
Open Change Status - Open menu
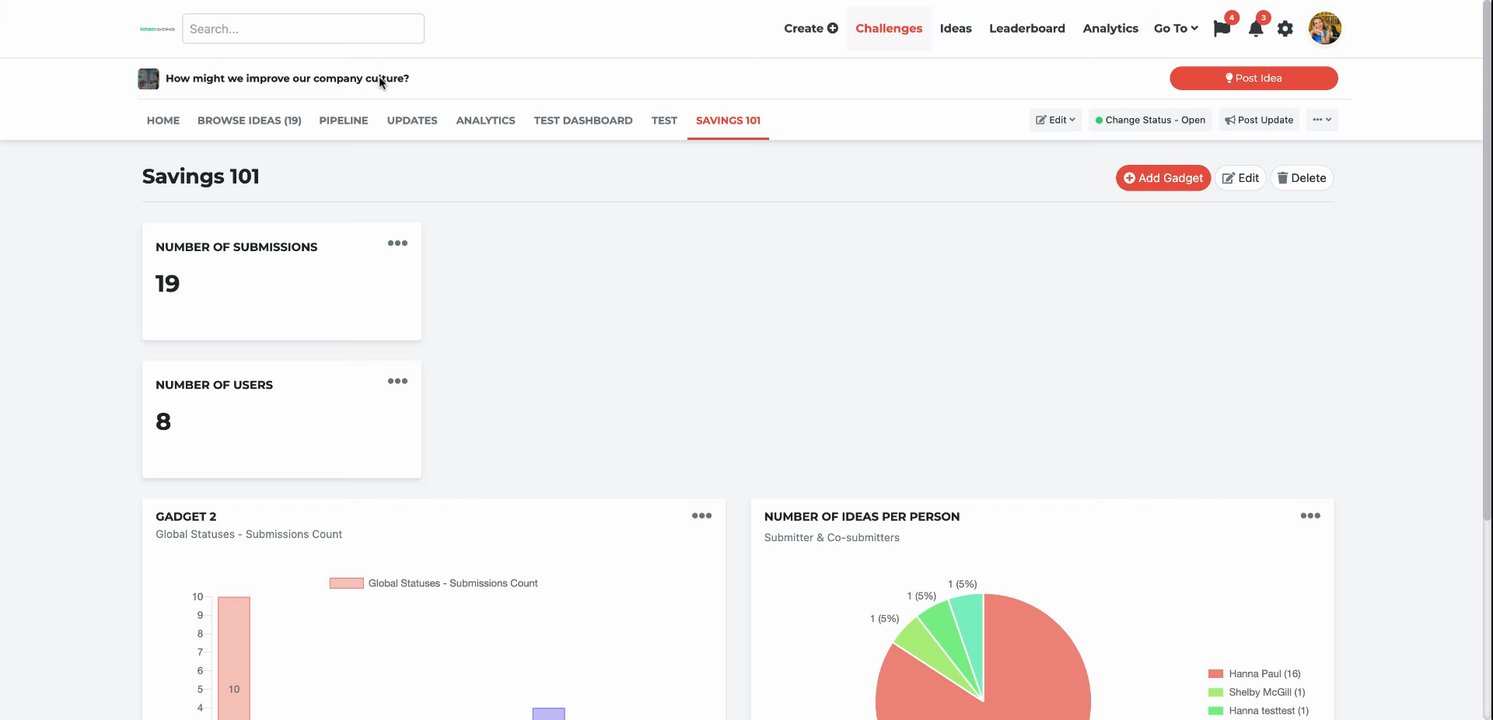click(1150, 120)
